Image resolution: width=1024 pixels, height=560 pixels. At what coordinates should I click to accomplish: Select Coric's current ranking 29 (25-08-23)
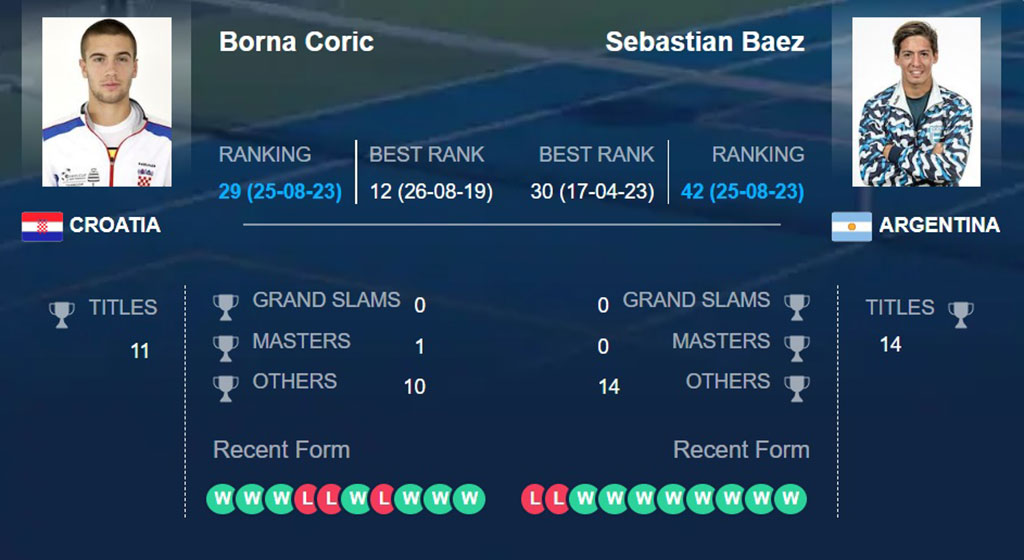tap(280, 192)
